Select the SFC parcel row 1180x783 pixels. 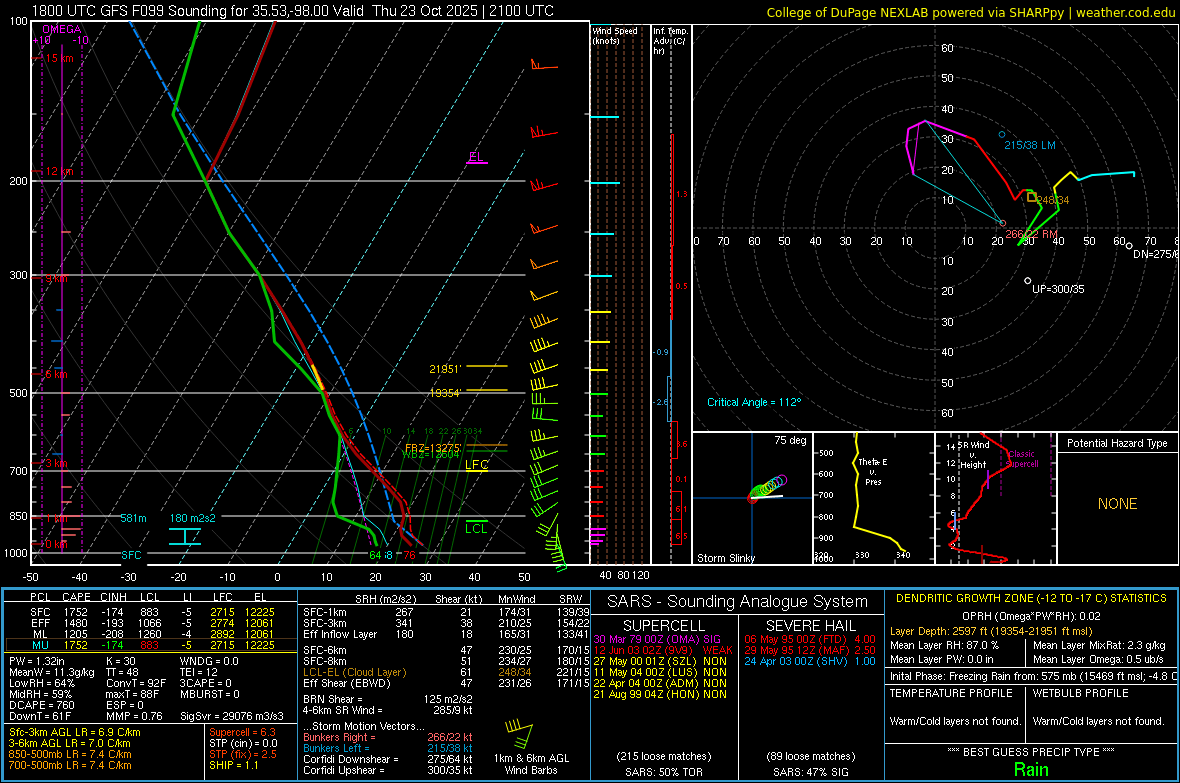tap(151, 612)
